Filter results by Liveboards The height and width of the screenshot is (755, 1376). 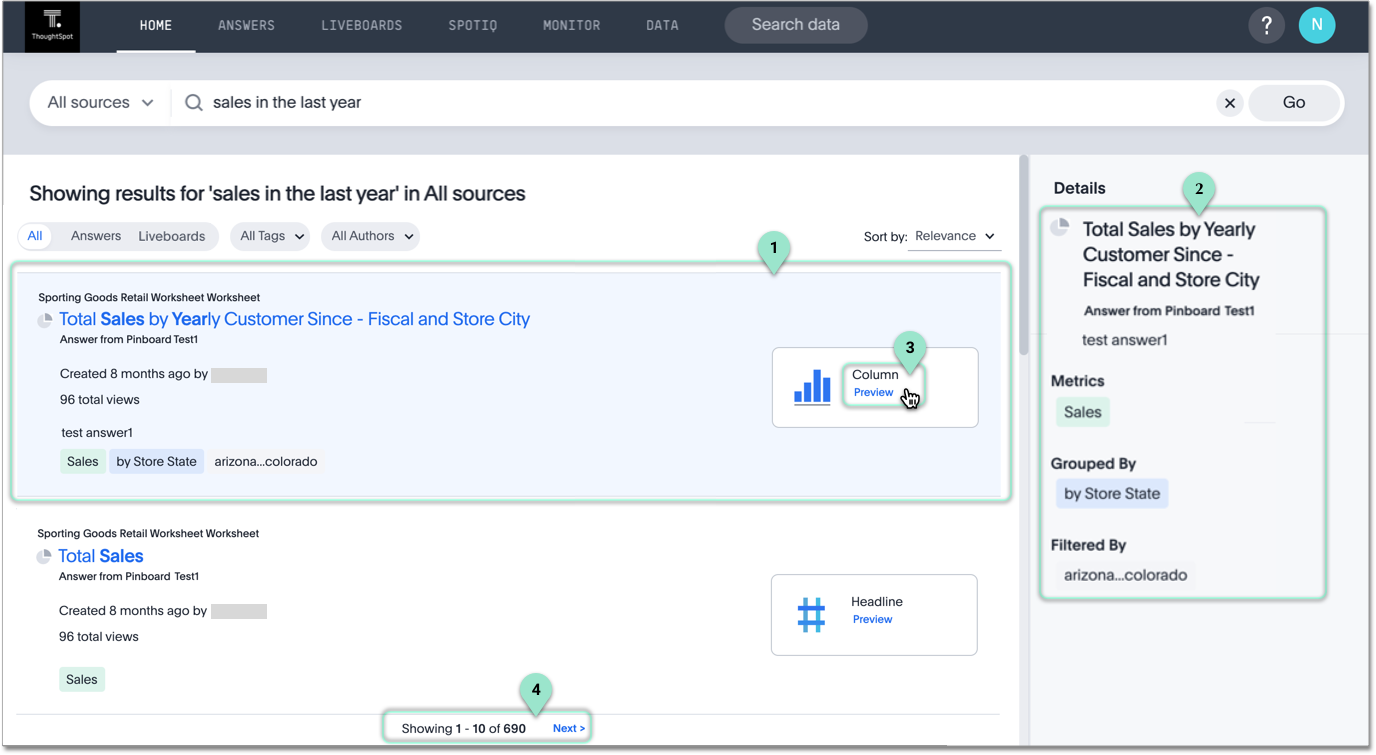pos(171,236)
